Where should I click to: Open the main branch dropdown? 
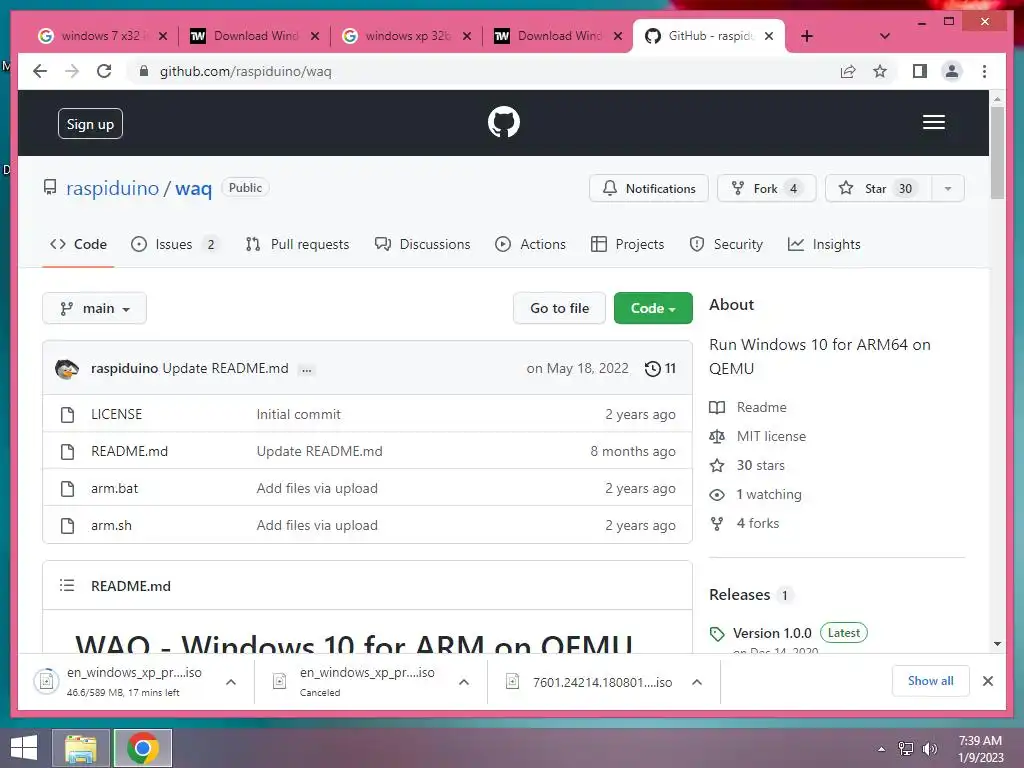[94, 308]
